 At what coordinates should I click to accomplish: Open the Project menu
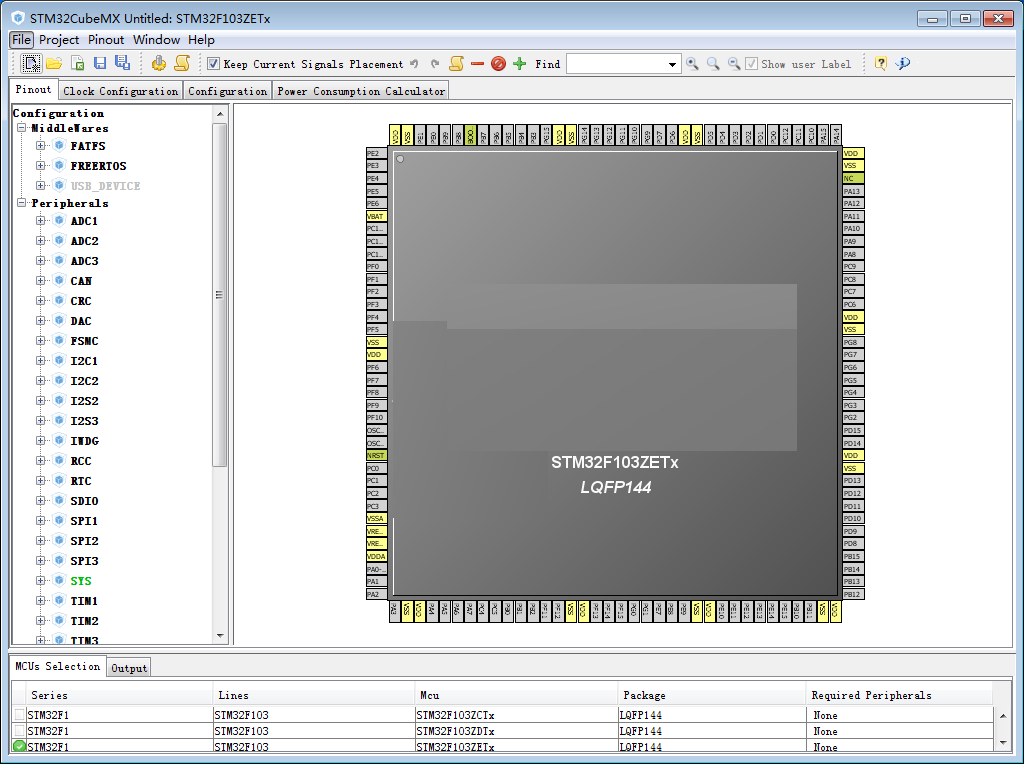pos(59,39)
